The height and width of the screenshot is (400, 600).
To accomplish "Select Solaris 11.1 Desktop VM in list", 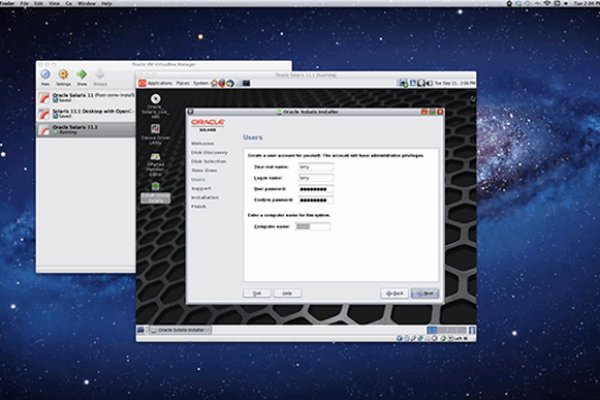I will tap(85, 113).
